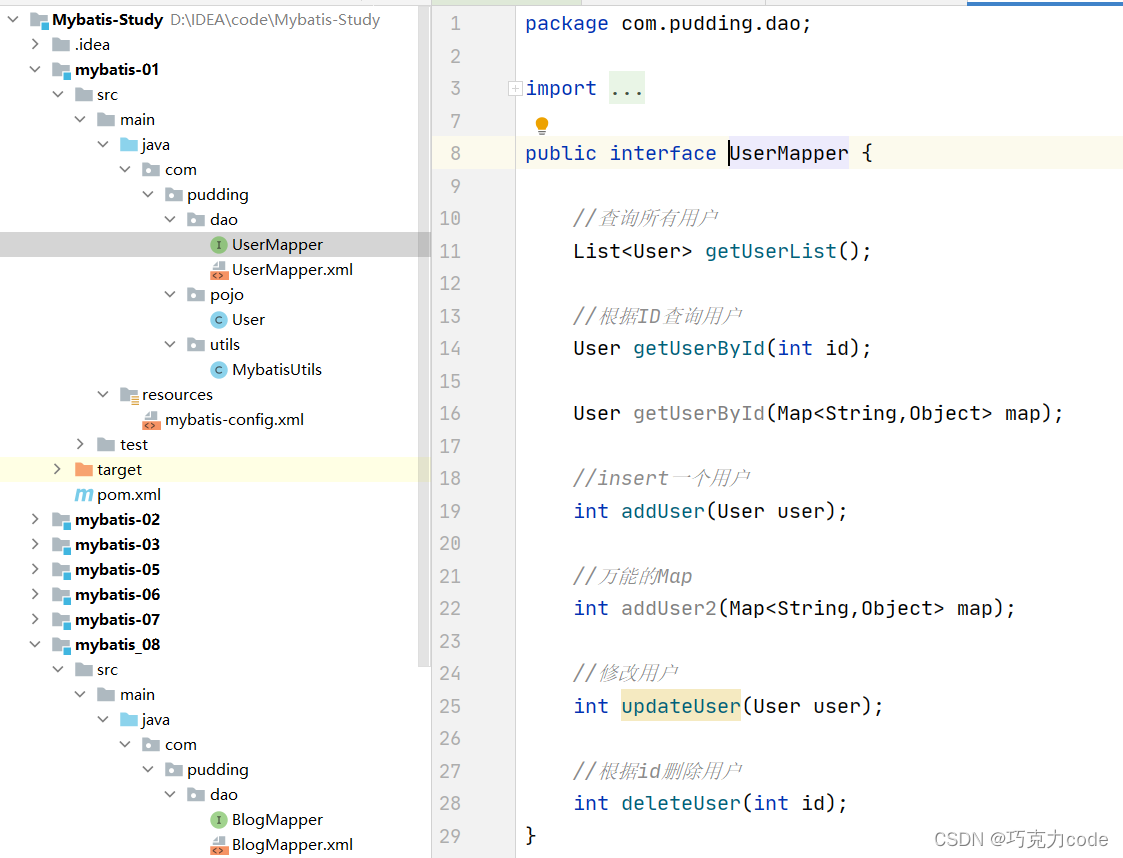Click the blue java source folder icon under mybatis-01
The width and height of the screenshot is (1123, 858).
coord(129,145)
